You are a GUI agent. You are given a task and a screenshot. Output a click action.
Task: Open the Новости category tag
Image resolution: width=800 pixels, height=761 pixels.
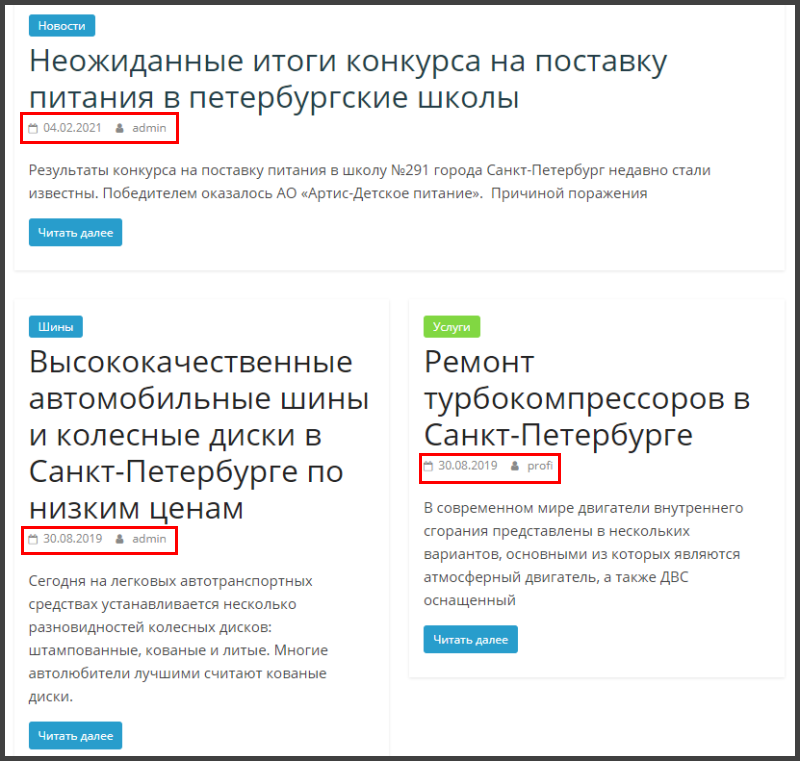coord(62,26)
